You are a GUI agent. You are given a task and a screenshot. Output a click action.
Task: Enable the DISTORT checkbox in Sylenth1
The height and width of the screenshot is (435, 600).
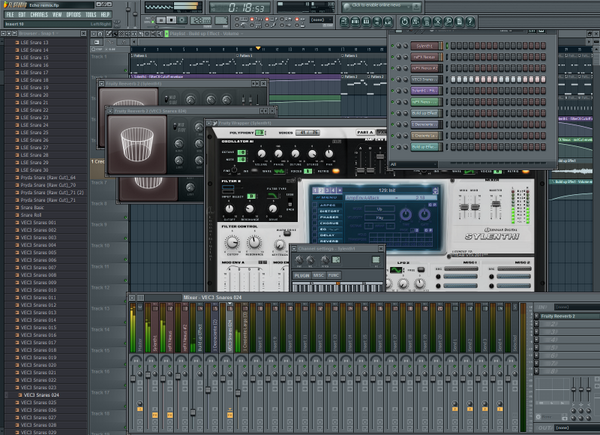tap(315, 211)
